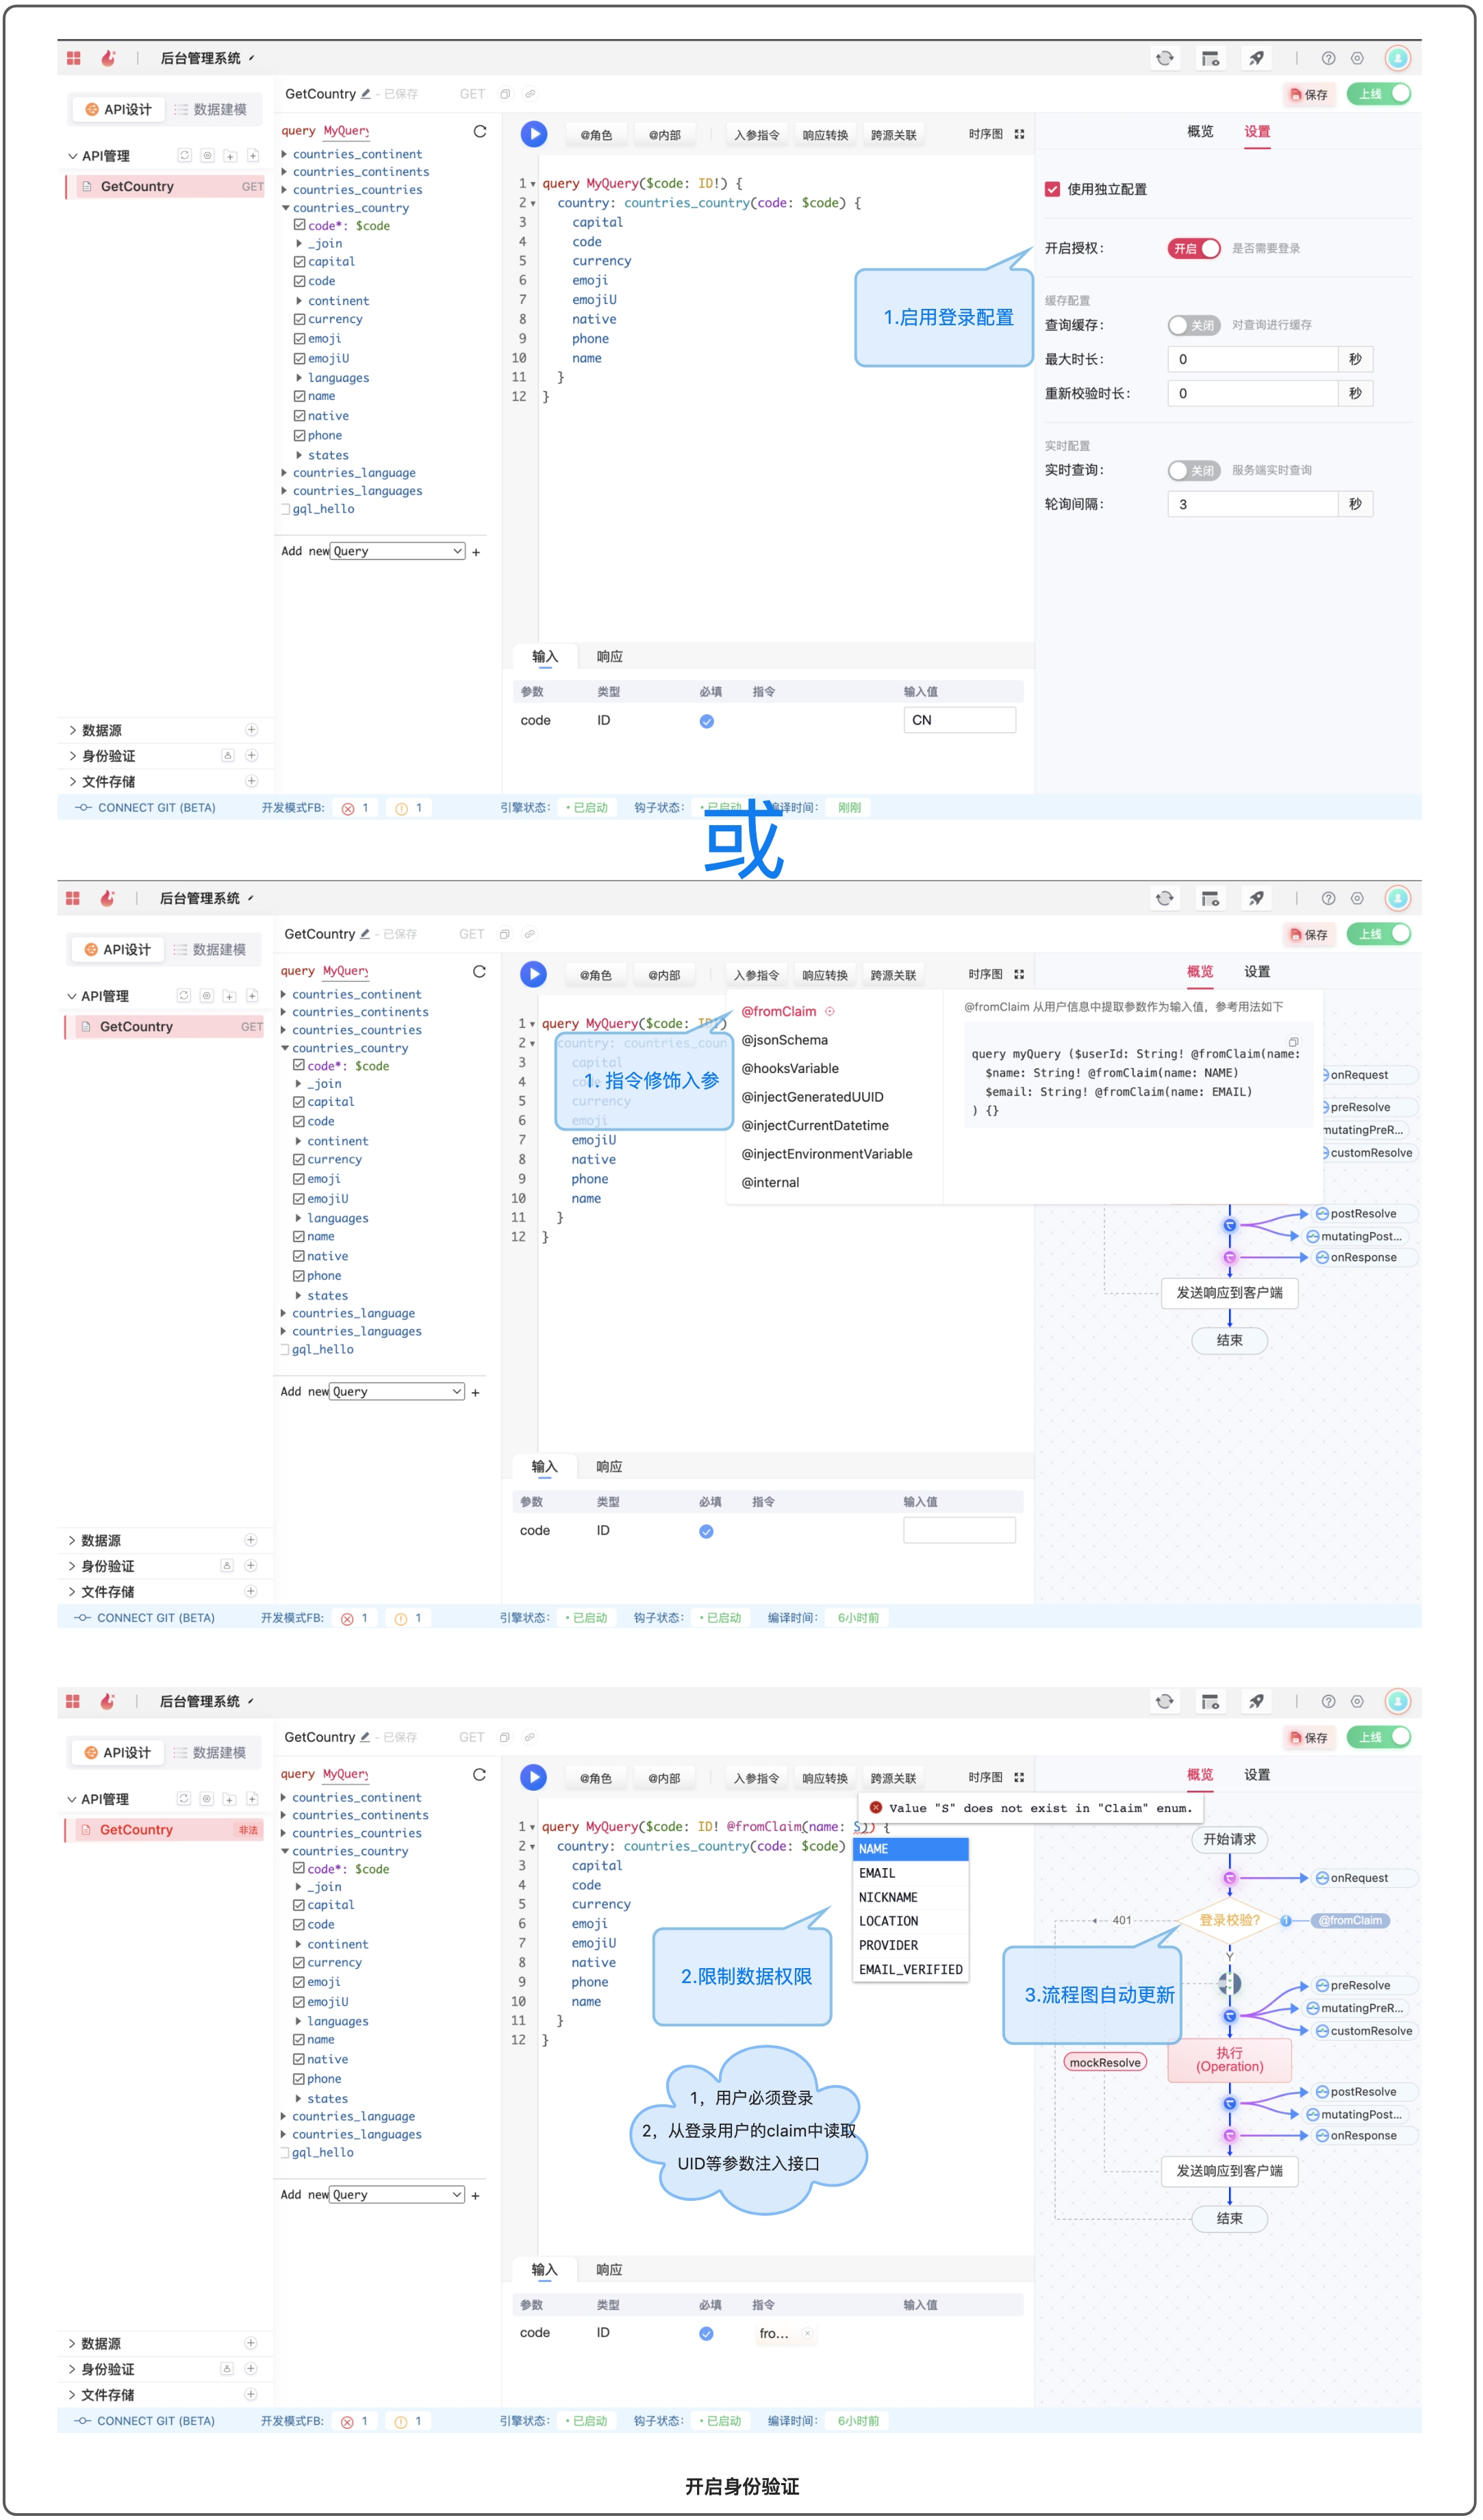Viewport: 1483px width, 2520px height.
Task: Click the red info icon beside @fromClaim
Action: pyautogui.click(x=829, y=1012)
